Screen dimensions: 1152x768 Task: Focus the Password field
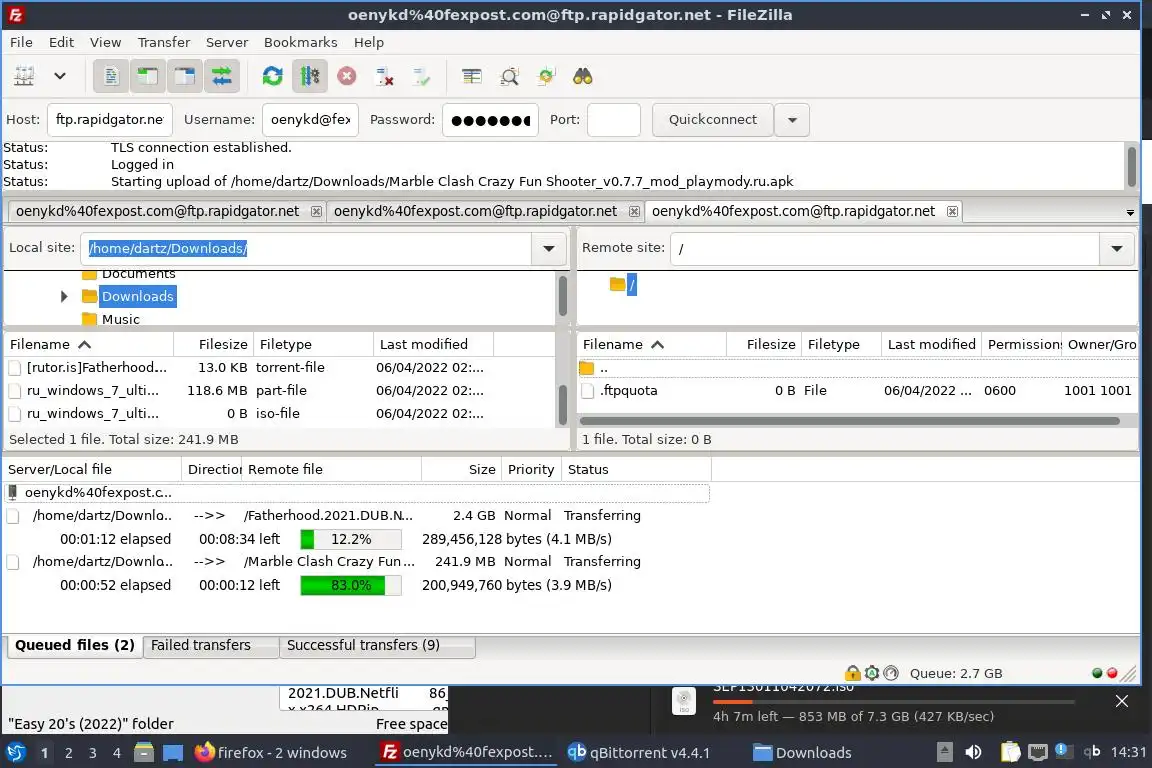click(x=490, y=120)
